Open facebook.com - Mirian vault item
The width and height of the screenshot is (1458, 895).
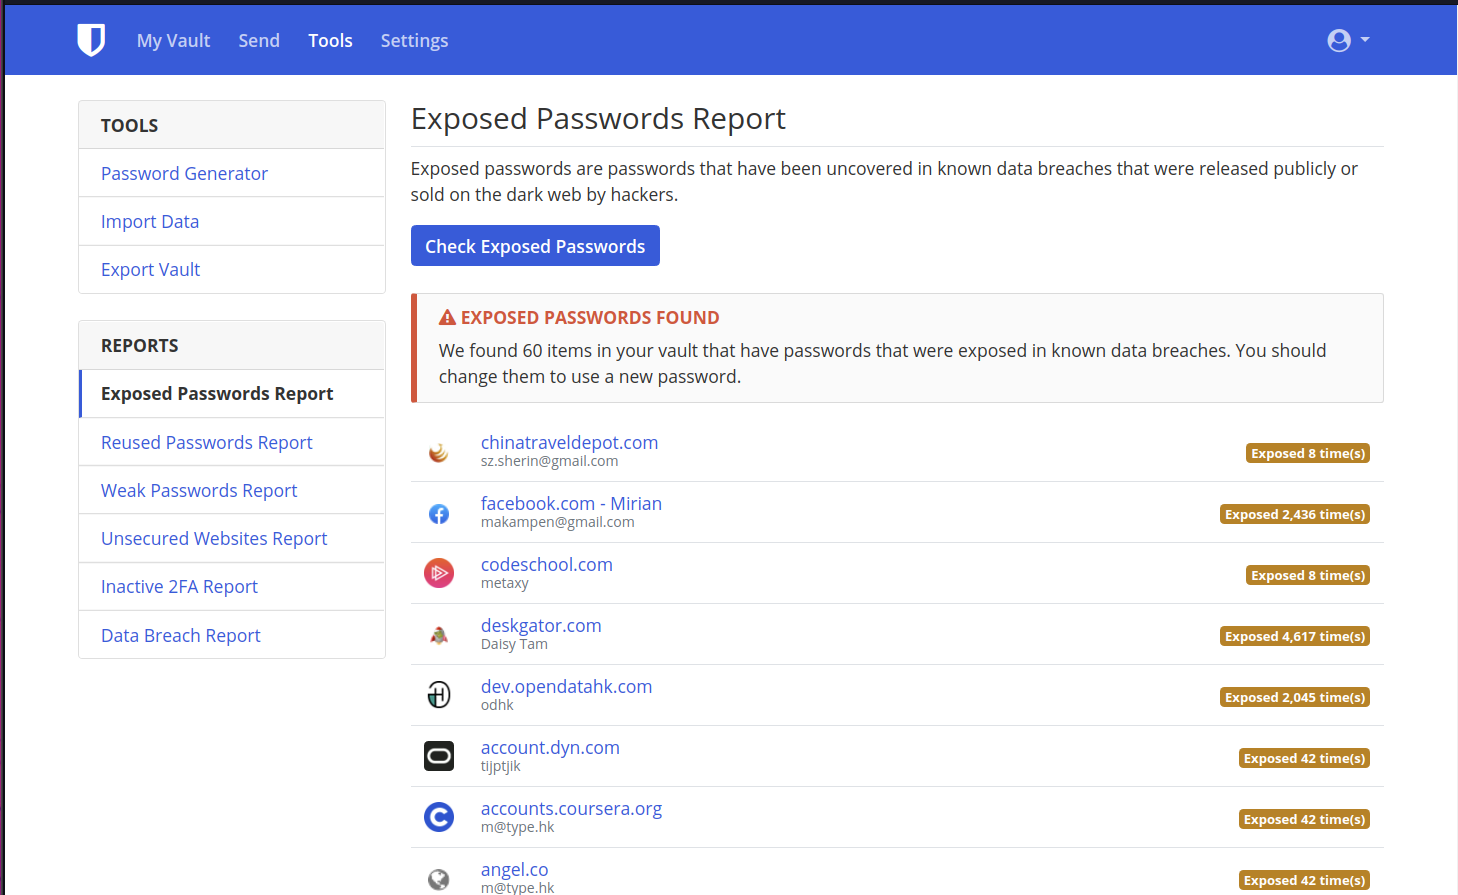[x=571, y=503]
